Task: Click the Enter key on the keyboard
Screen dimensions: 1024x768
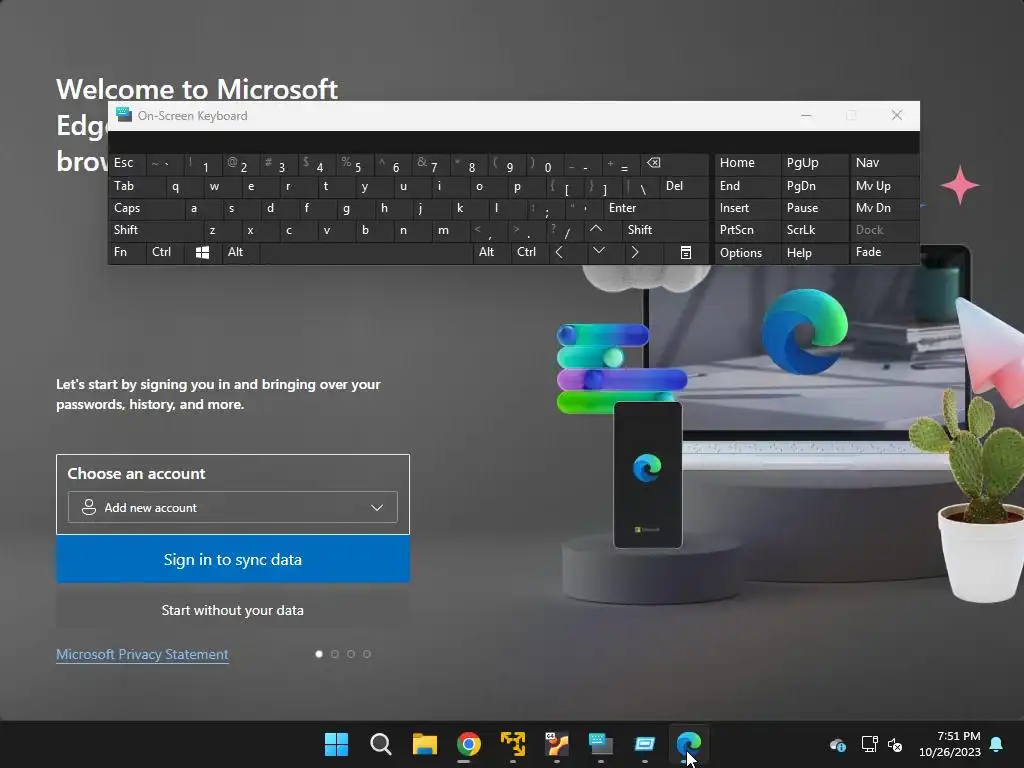Action: (x=655, y=208)
